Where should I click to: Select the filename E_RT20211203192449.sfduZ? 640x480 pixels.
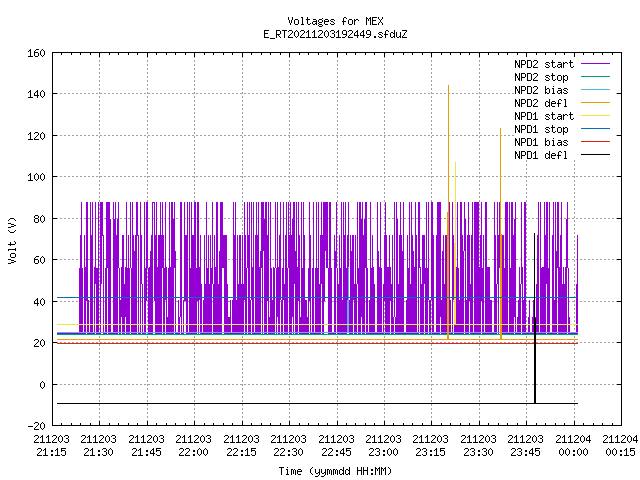tap(335, 34)
